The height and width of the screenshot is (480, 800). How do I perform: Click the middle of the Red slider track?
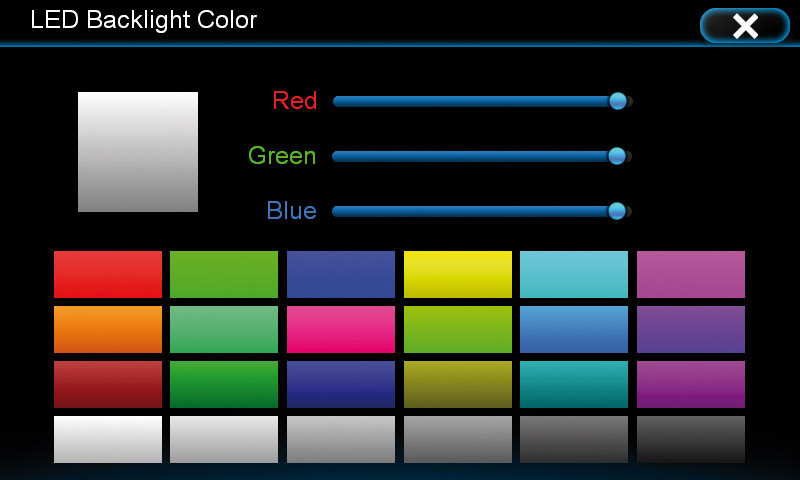483,101
